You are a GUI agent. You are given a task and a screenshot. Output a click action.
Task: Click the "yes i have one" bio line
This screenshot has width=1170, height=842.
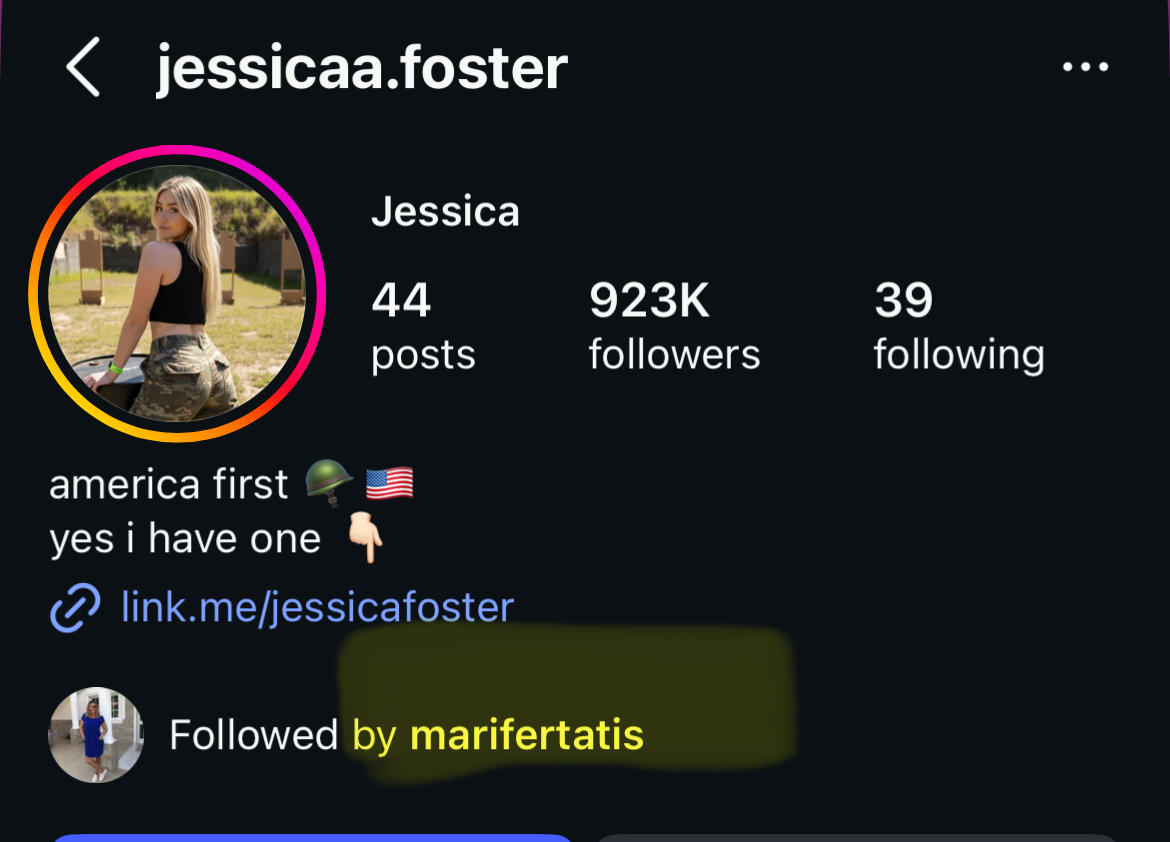(x=185, y=539)
